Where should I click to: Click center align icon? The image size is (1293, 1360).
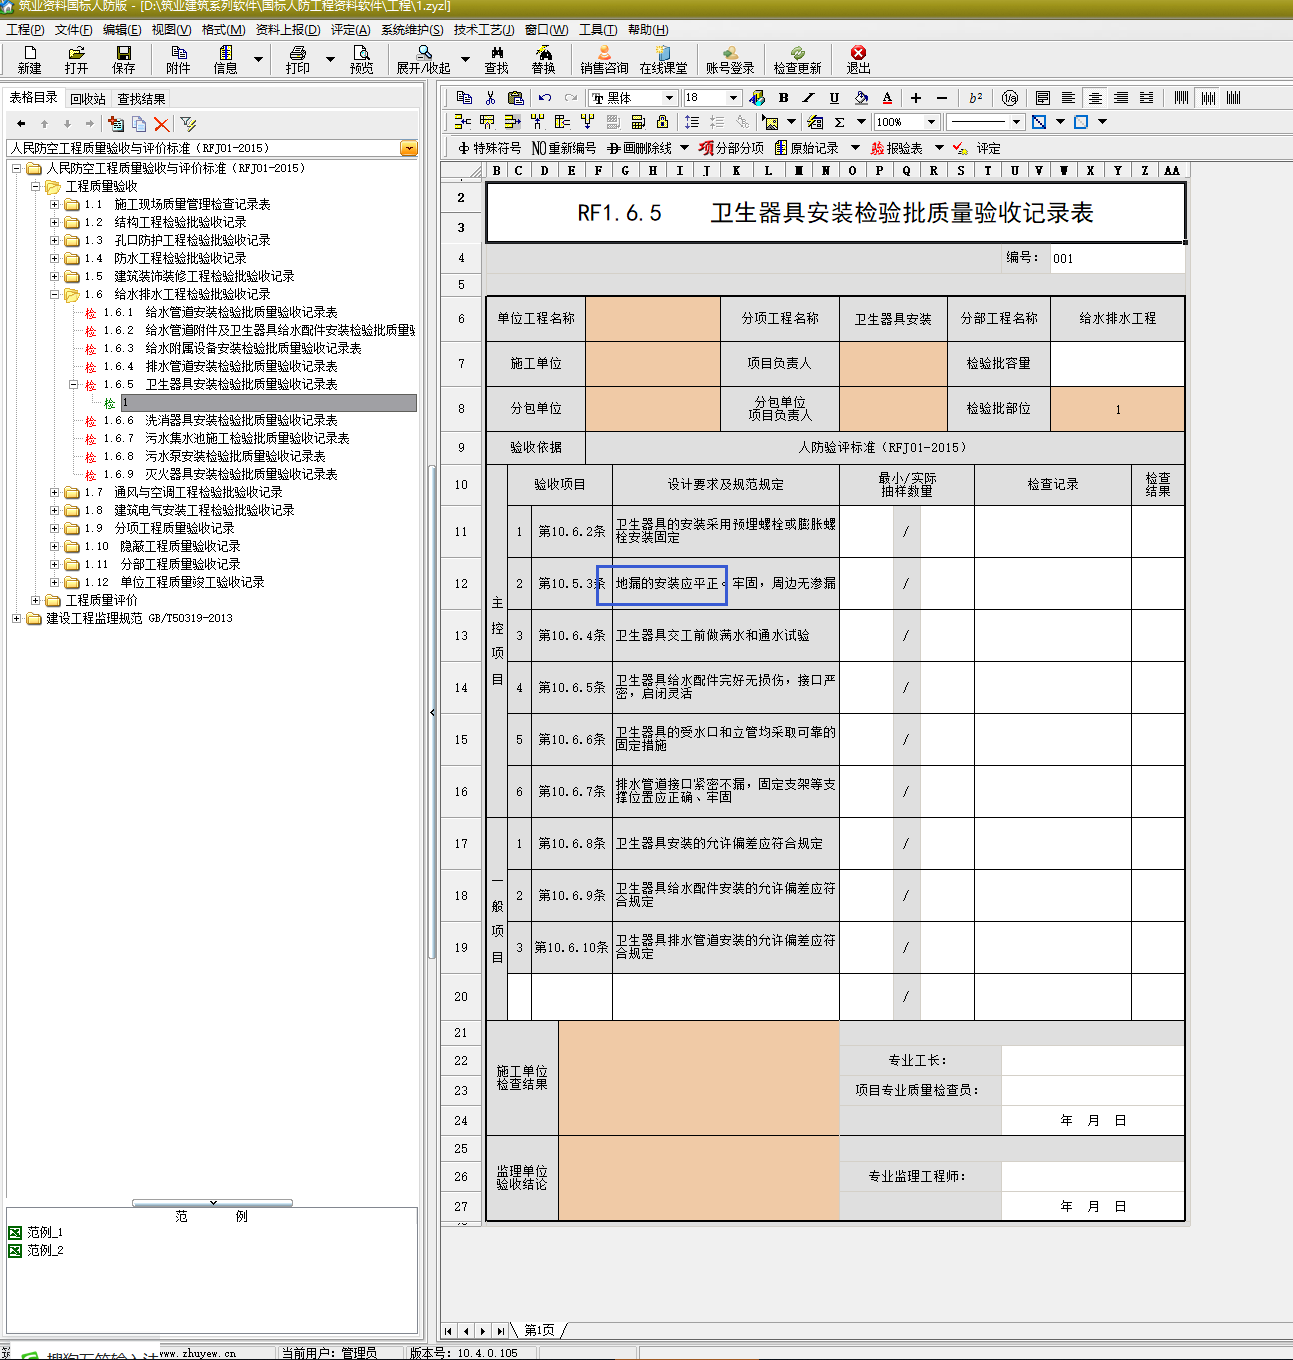click(x=1095, y=98)
